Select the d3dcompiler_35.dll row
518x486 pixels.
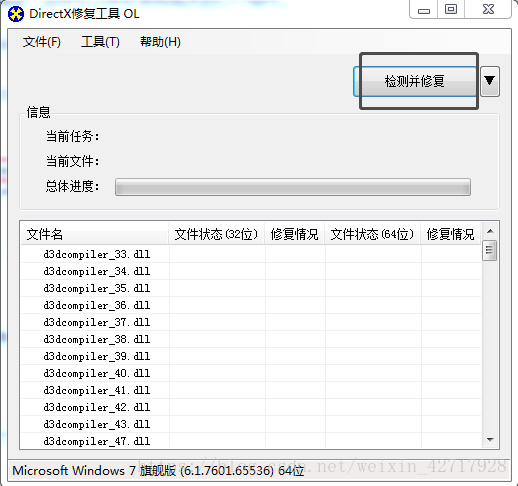coord(251,288)
